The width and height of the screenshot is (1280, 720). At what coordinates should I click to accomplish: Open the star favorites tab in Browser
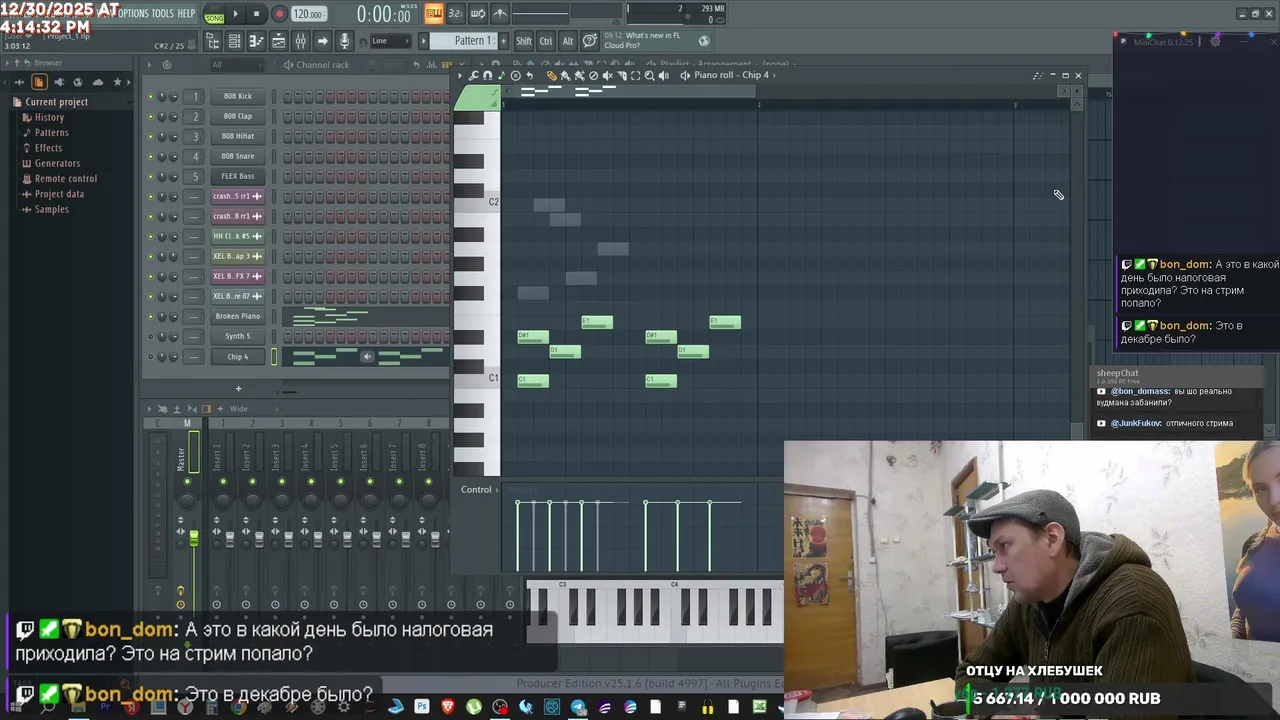[117, 82]
